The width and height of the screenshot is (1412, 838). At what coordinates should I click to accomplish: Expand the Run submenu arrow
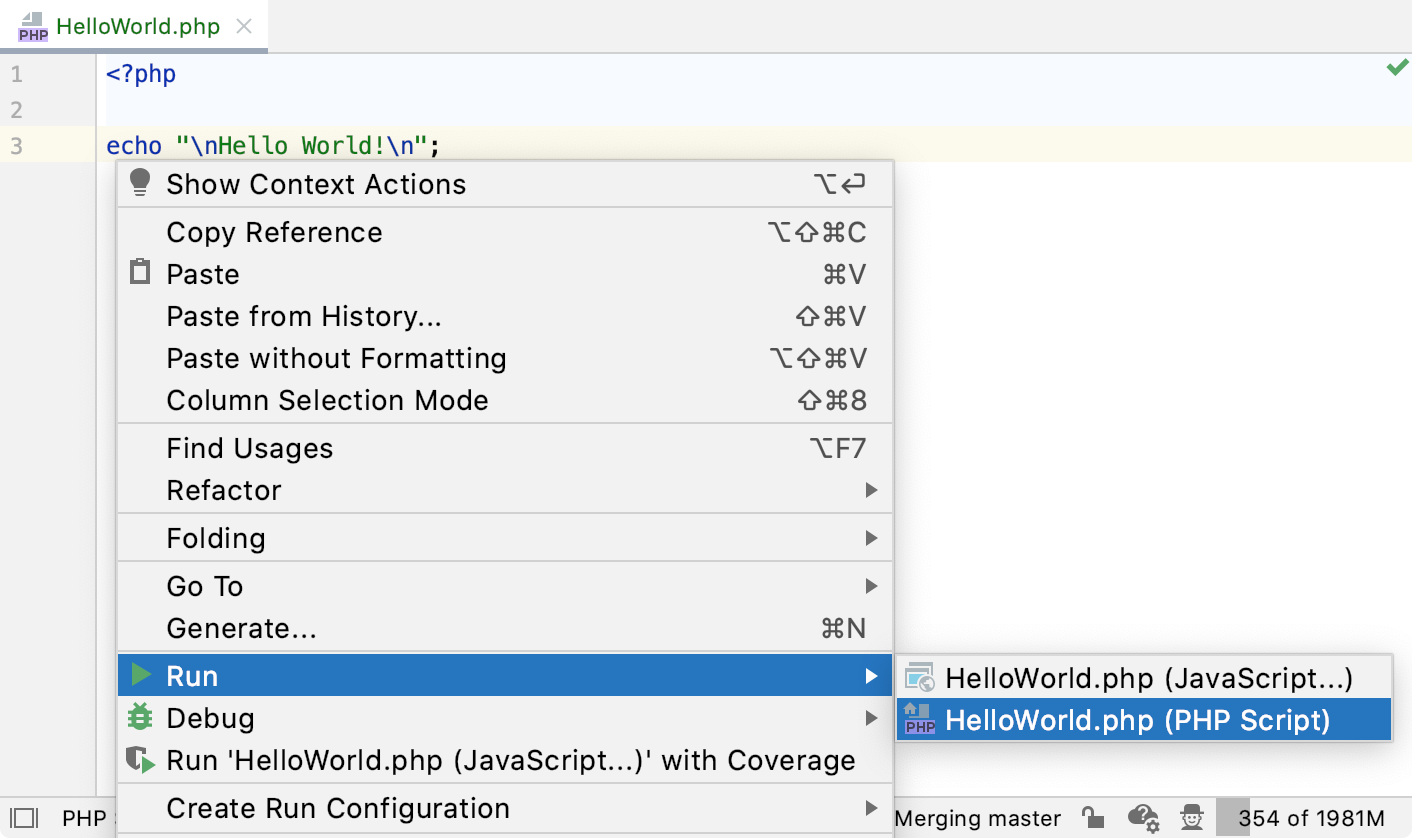click(872, 676)
